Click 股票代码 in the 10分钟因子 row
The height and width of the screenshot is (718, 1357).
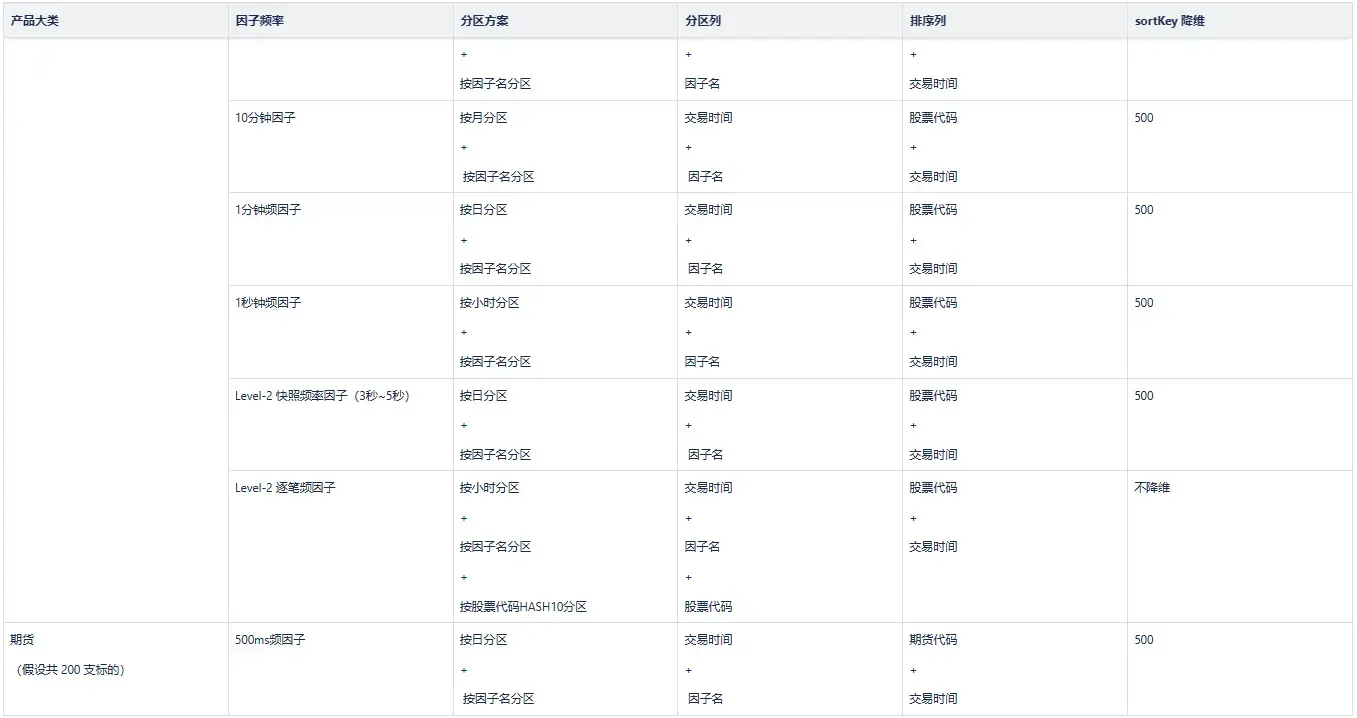[933, 117]
